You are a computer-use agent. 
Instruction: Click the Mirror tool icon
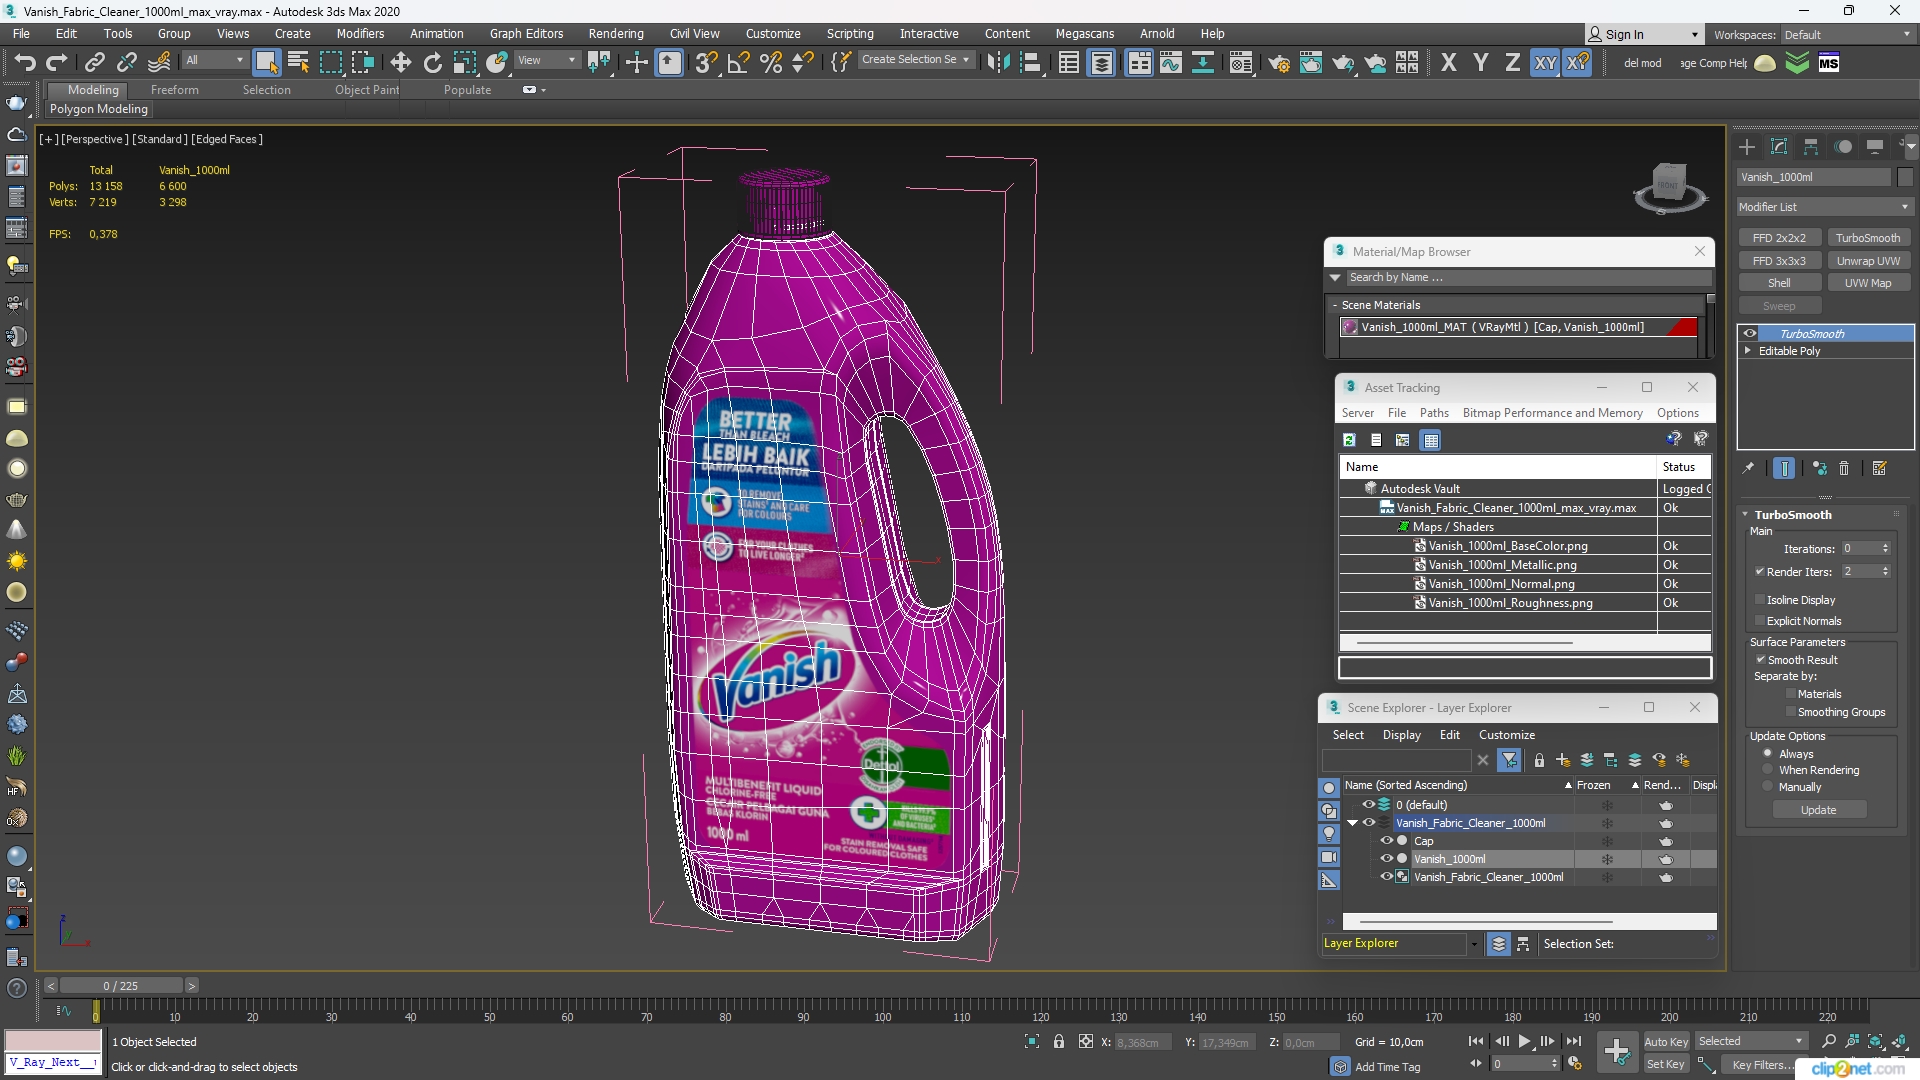tap(998, 63)
